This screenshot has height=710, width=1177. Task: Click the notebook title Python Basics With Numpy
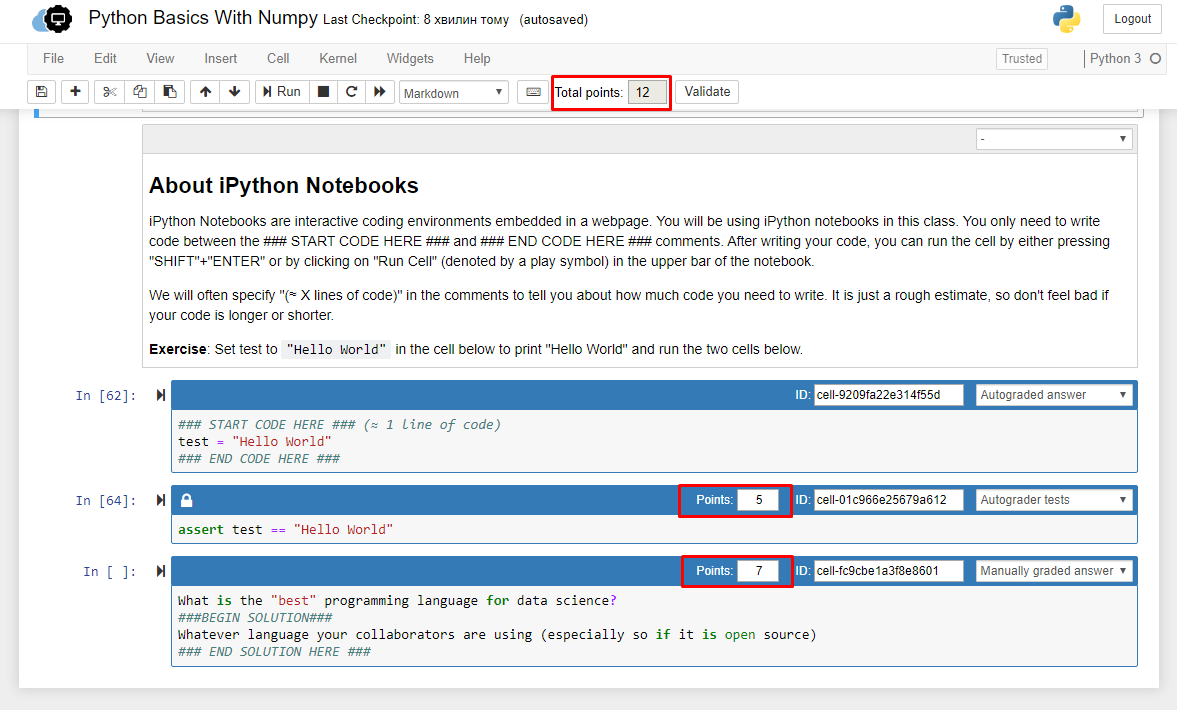203,18
